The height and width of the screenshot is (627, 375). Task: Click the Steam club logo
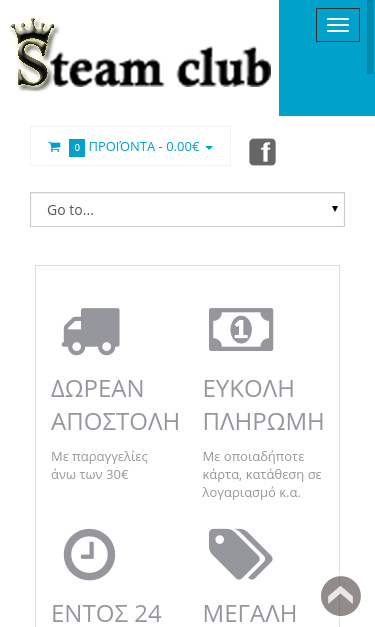(x=141, y=54)
